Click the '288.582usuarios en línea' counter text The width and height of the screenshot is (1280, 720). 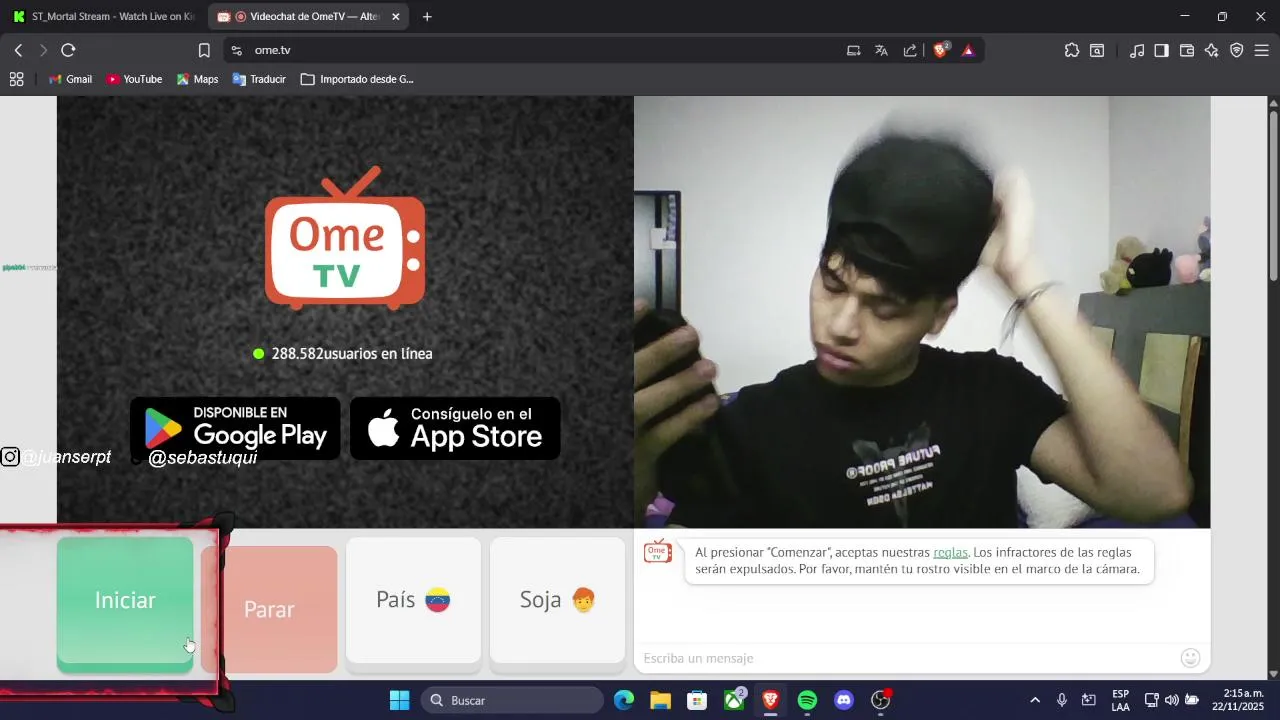tap(352, 354)
